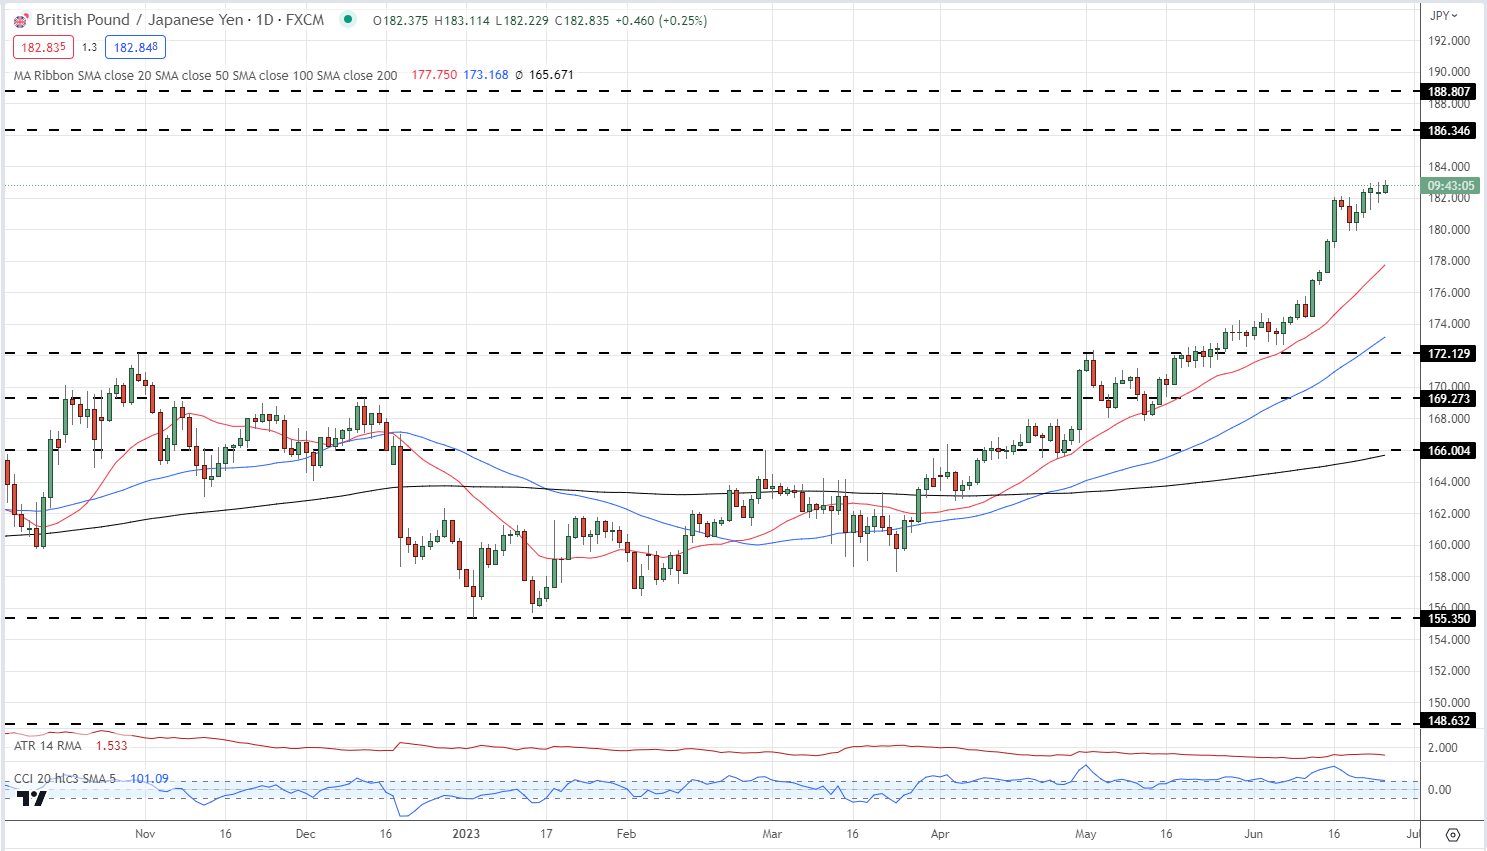Click the close price C182.835
The image size is (1487, 851).
click(581, 20)
